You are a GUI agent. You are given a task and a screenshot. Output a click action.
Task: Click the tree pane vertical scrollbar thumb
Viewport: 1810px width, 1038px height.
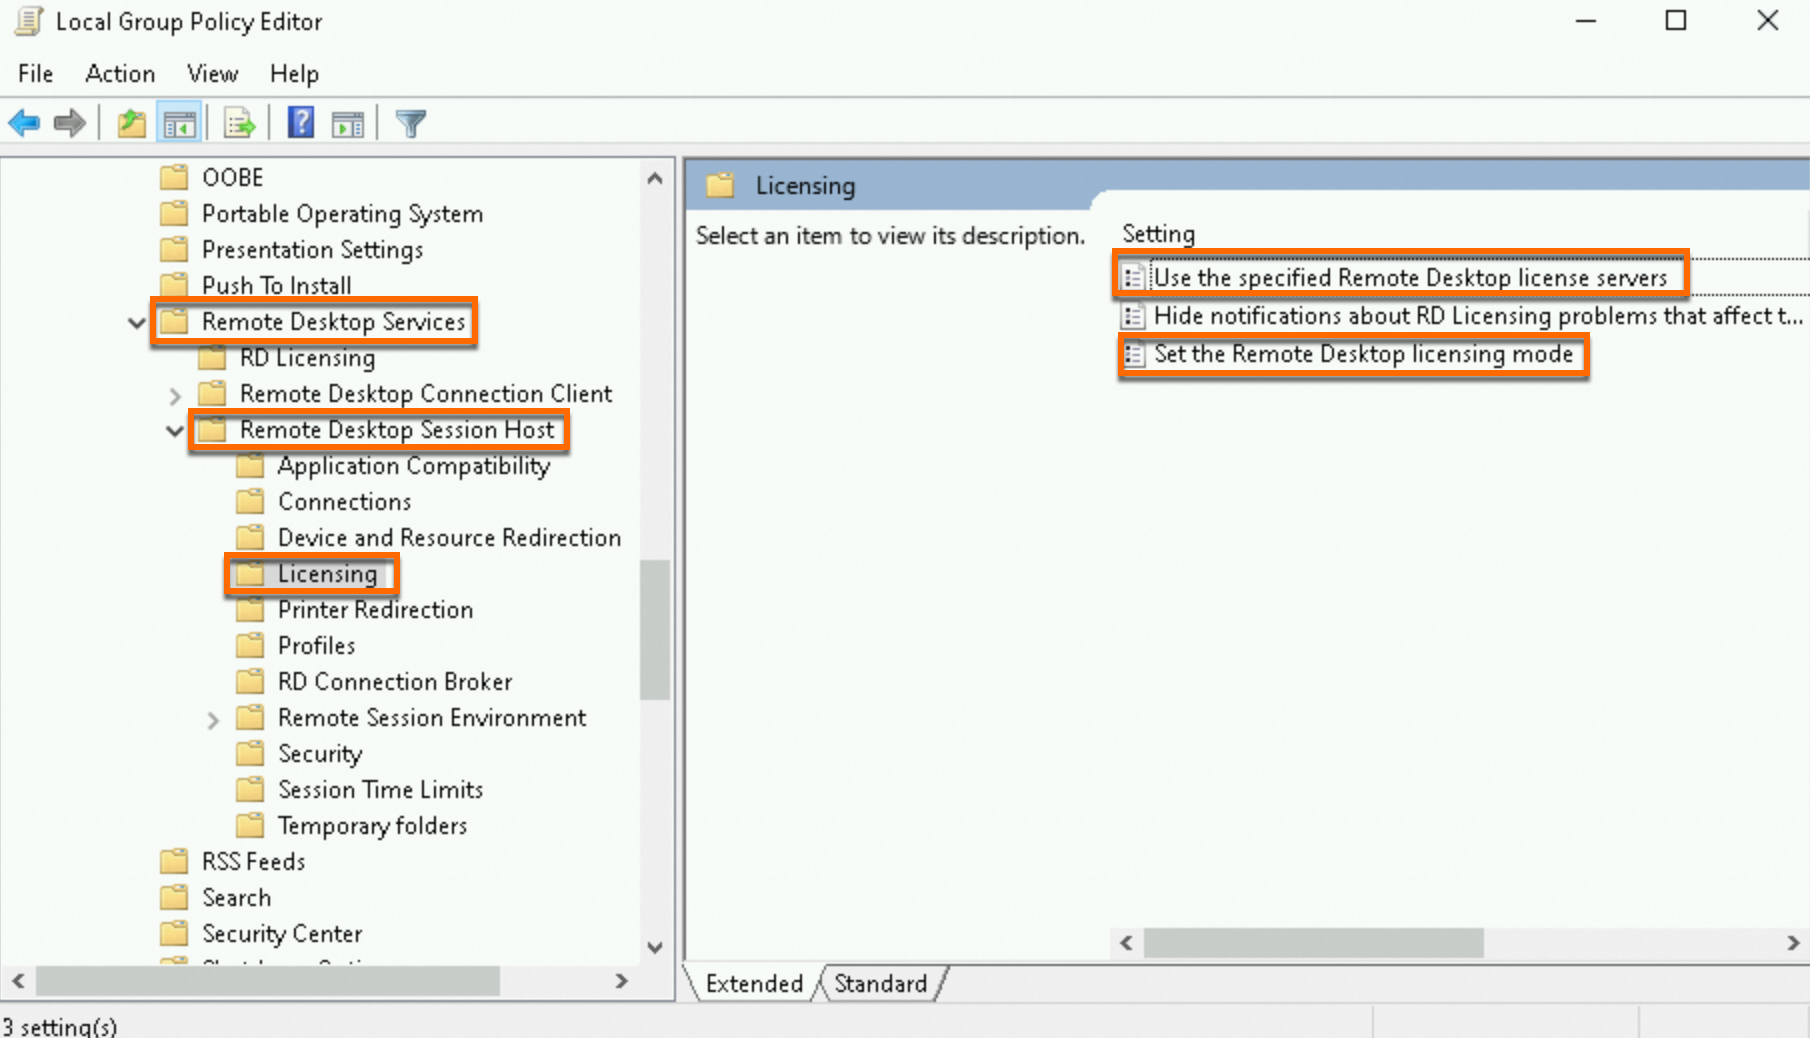(655, 630)
